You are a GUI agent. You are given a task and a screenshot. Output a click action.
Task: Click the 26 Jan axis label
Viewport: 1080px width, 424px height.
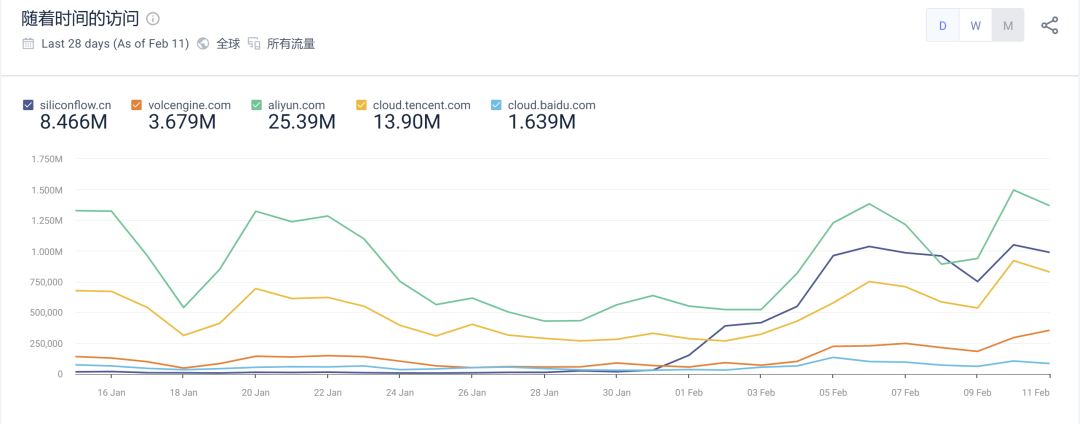472,393
